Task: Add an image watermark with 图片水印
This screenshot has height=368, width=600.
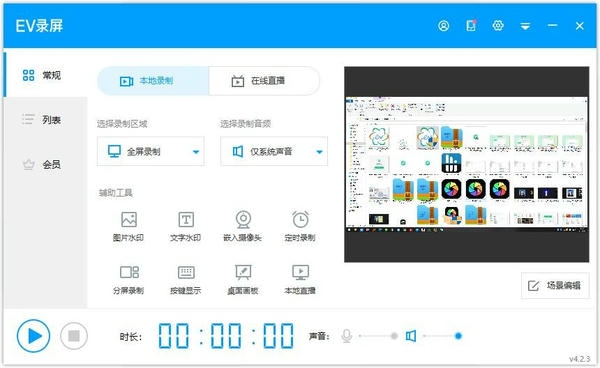Action: pyautogui.click(x=128, y=226)
